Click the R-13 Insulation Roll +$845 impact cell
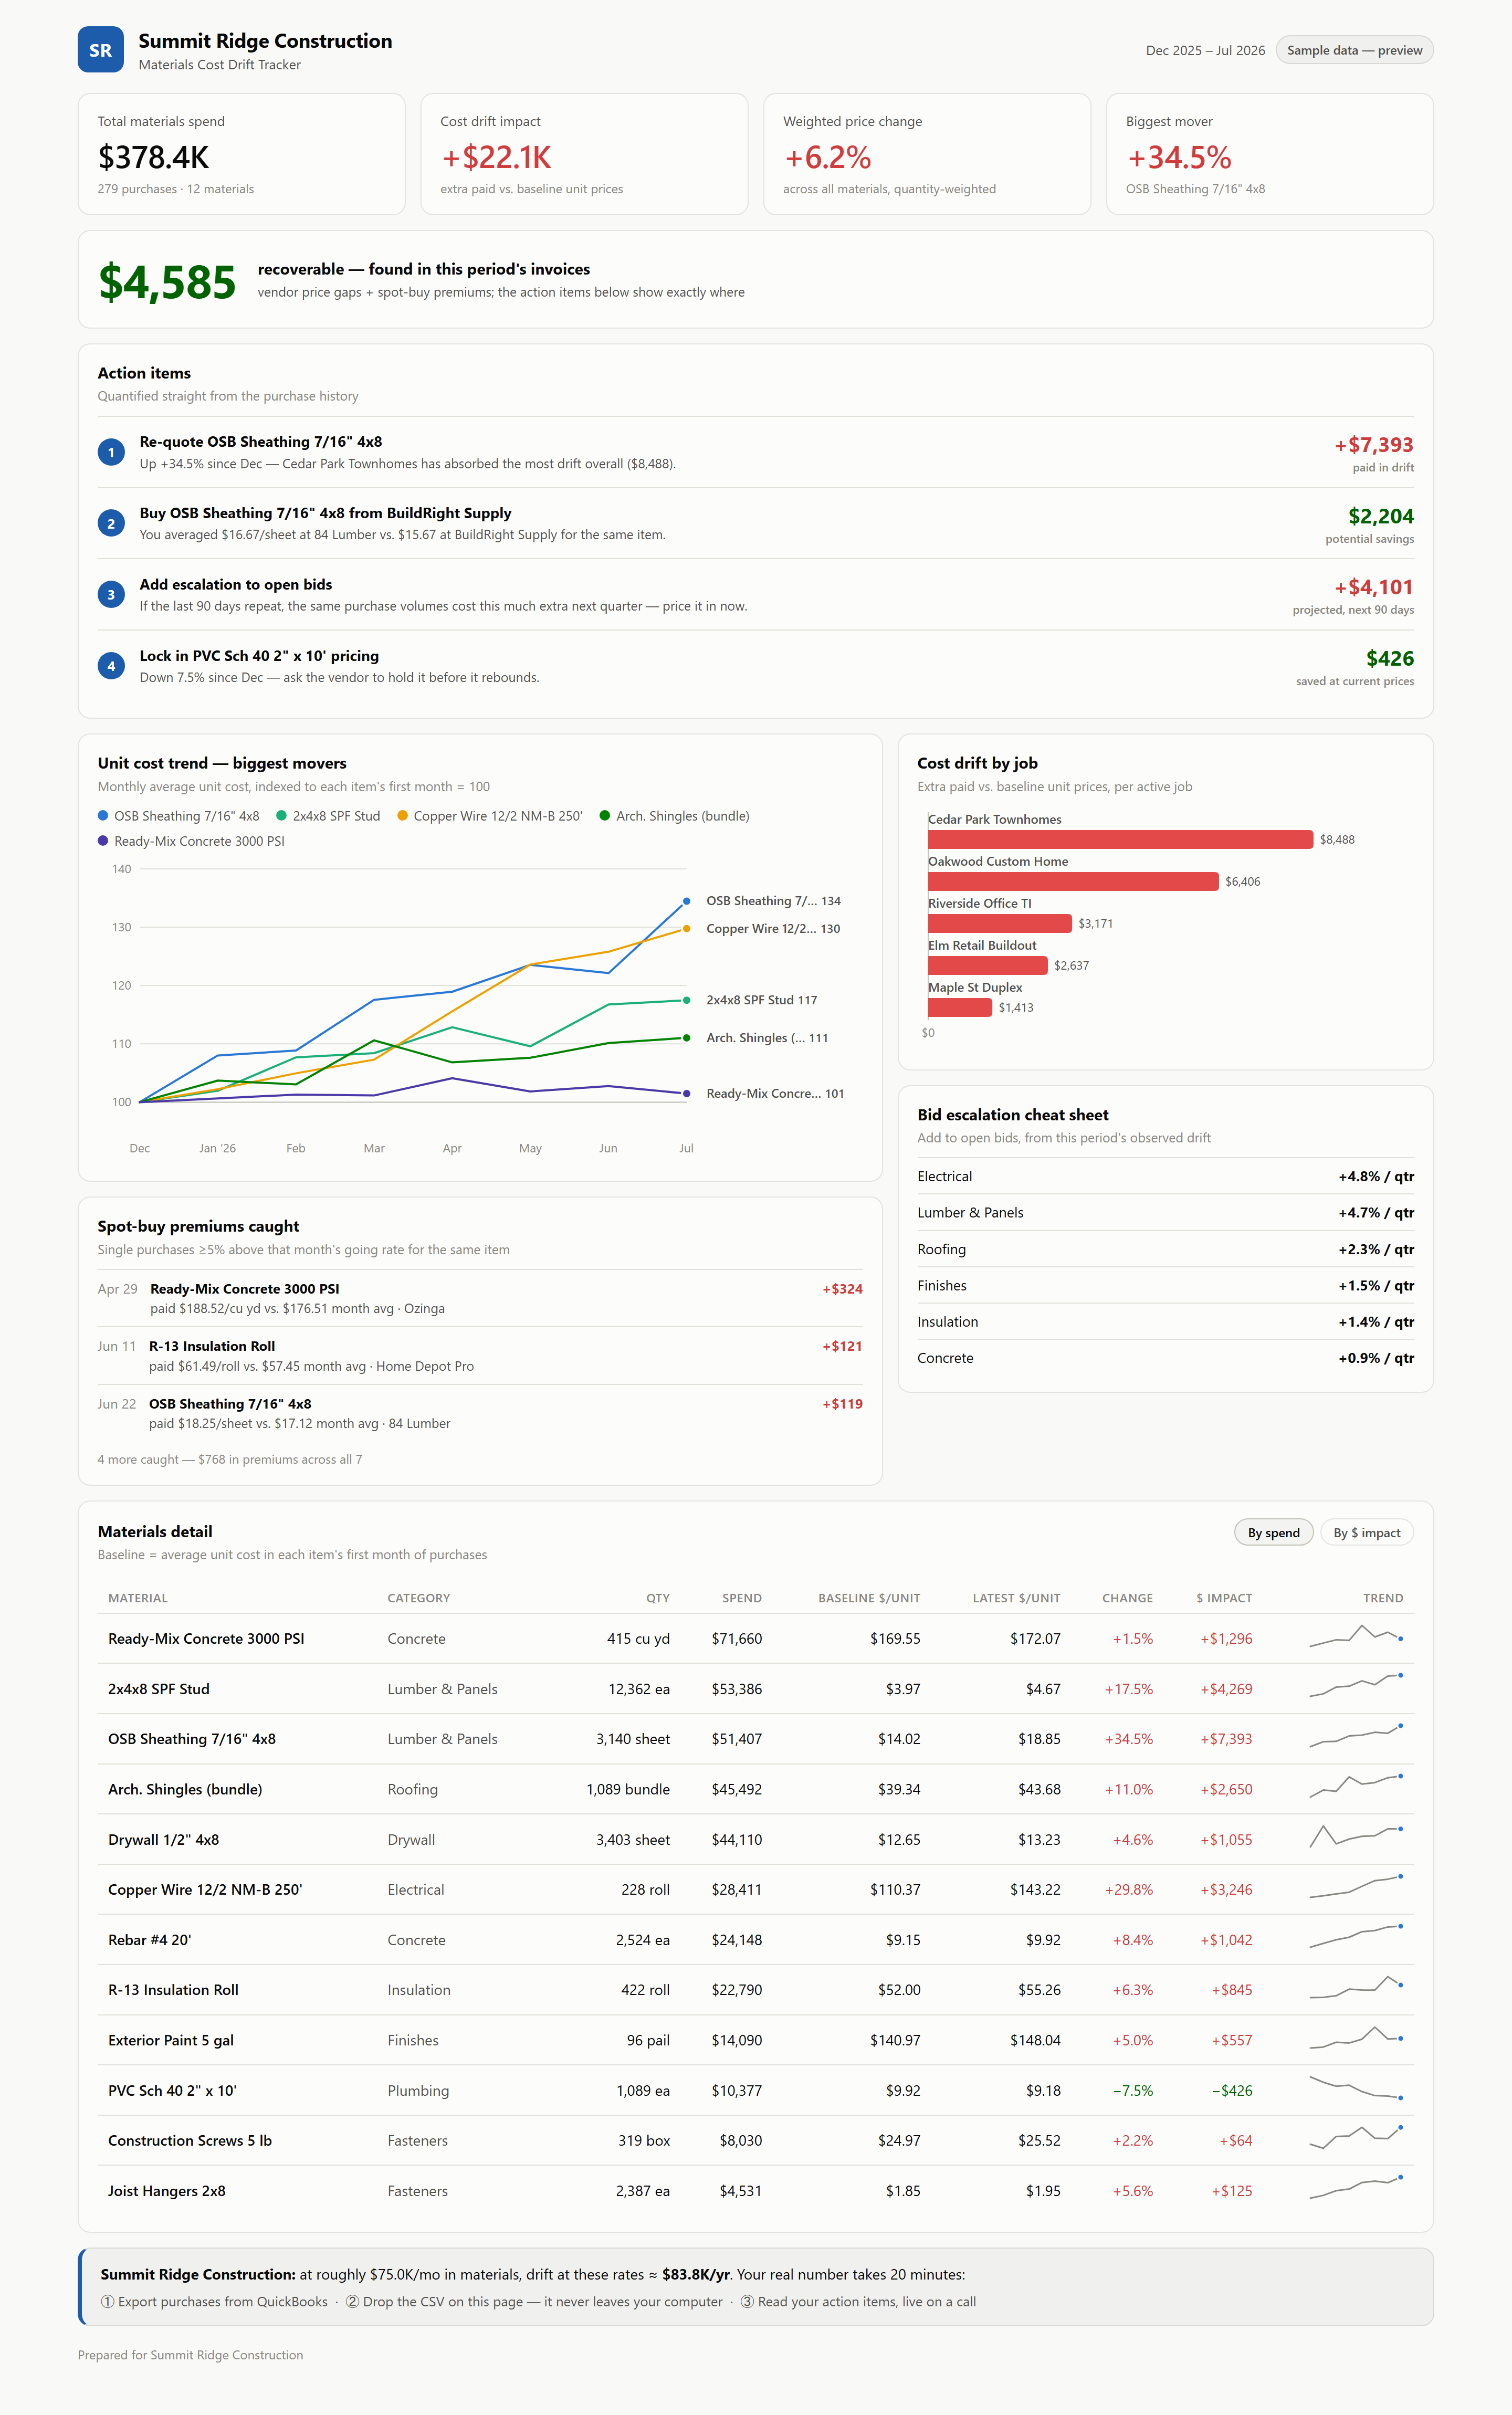The height and width of the screenshot is (2415, 1512). pos(1232,1989)
